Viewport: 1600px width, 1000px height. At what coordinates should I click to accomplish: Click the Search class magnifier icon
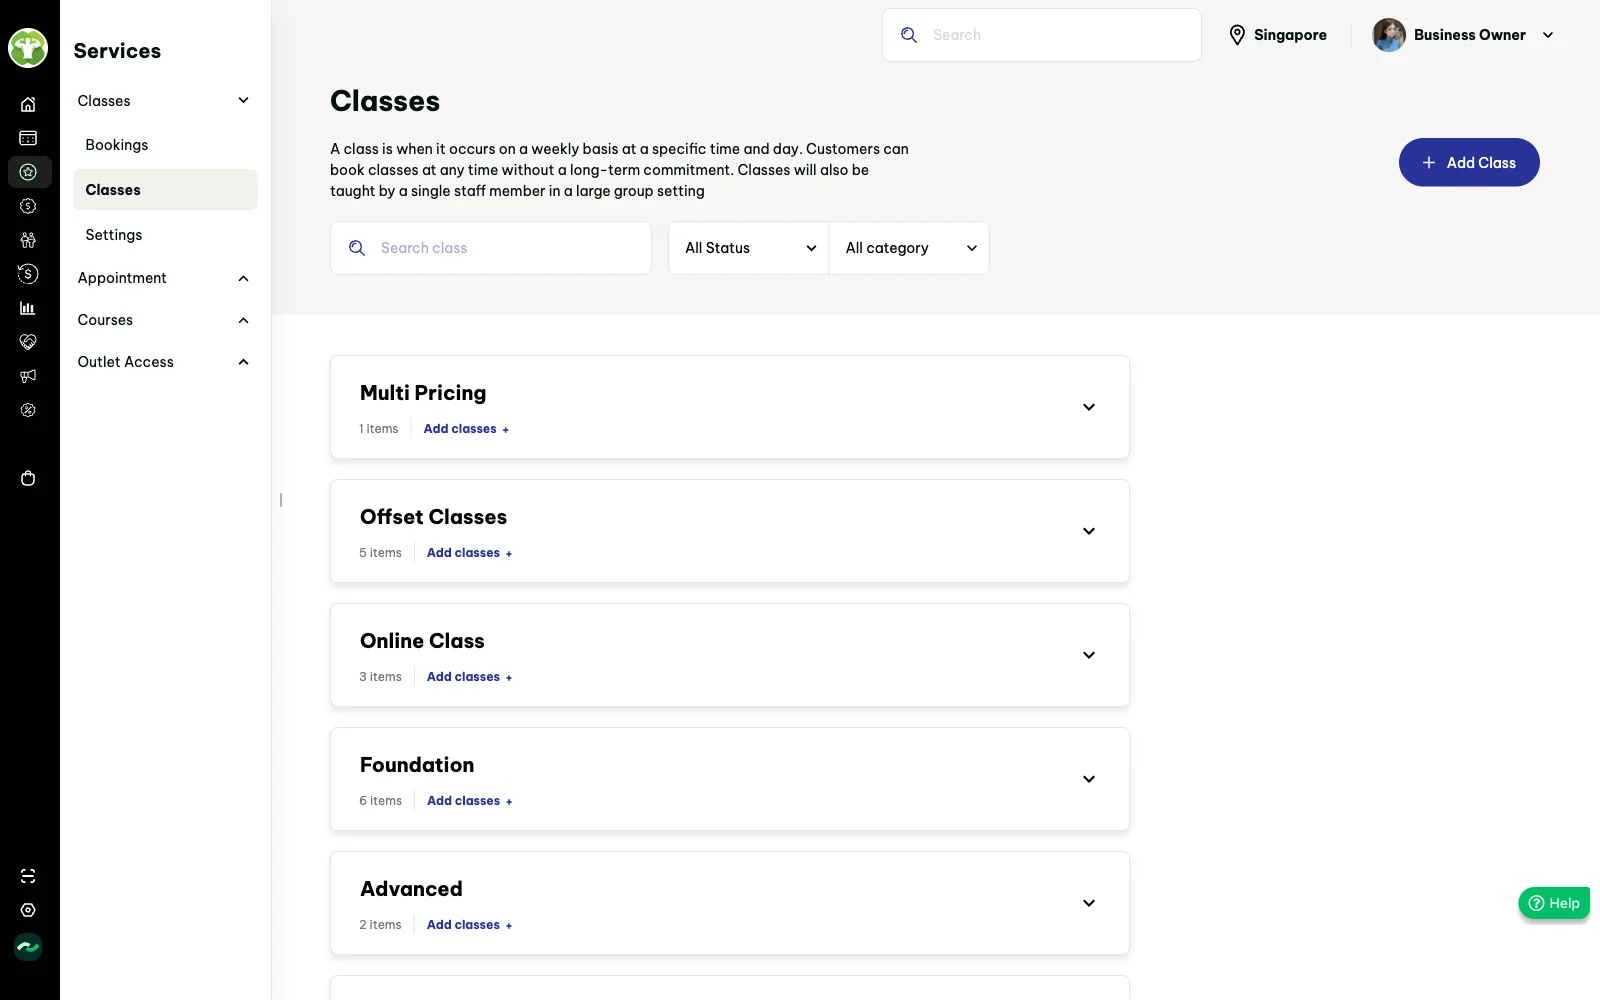coord(357,248)
